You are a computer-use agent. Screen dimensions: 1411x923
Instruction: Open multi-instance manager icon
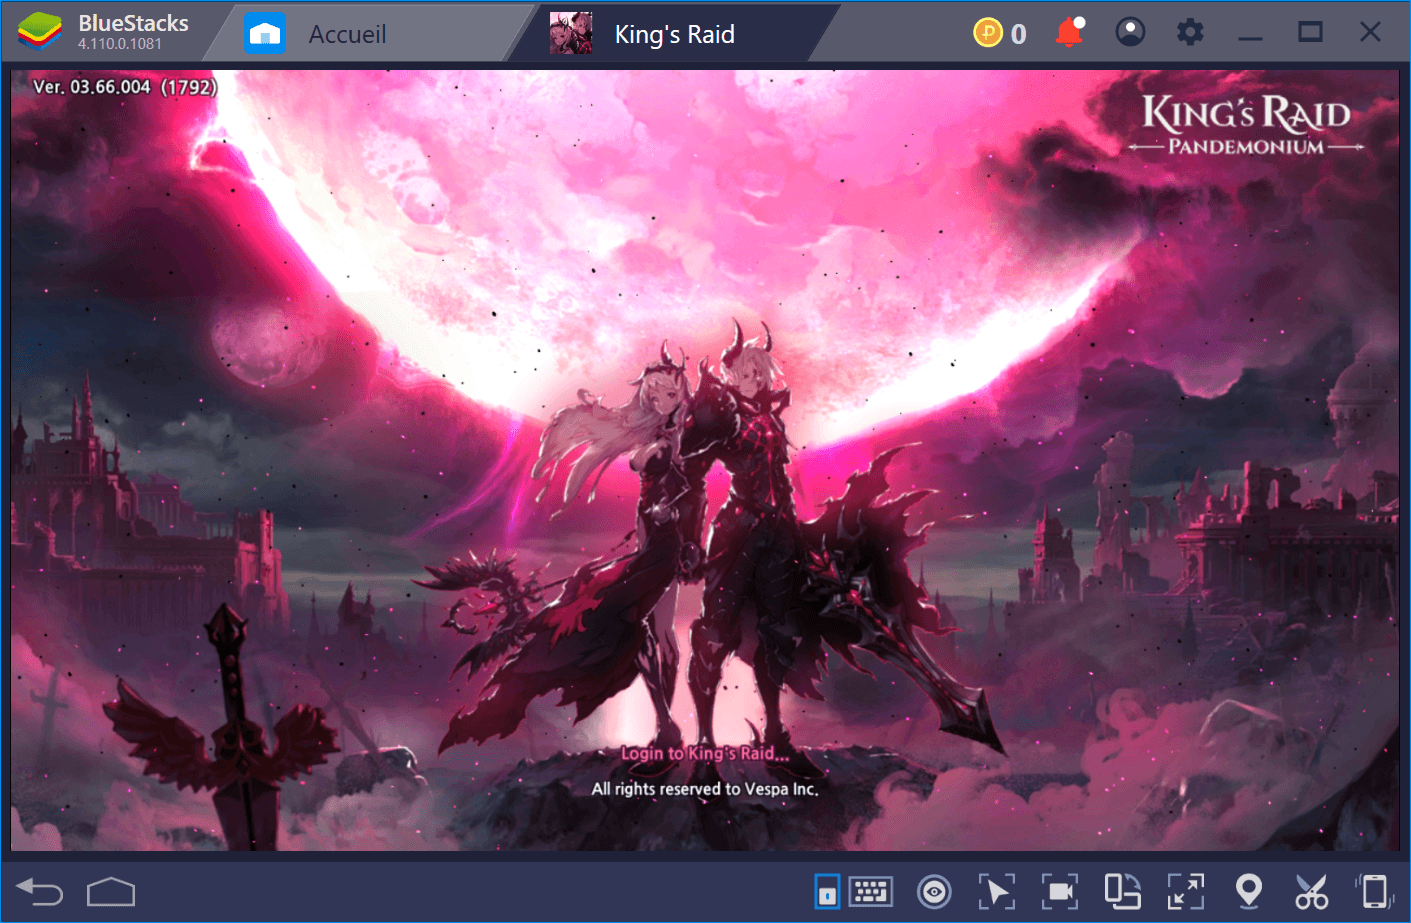click(x=1122, y=891)
